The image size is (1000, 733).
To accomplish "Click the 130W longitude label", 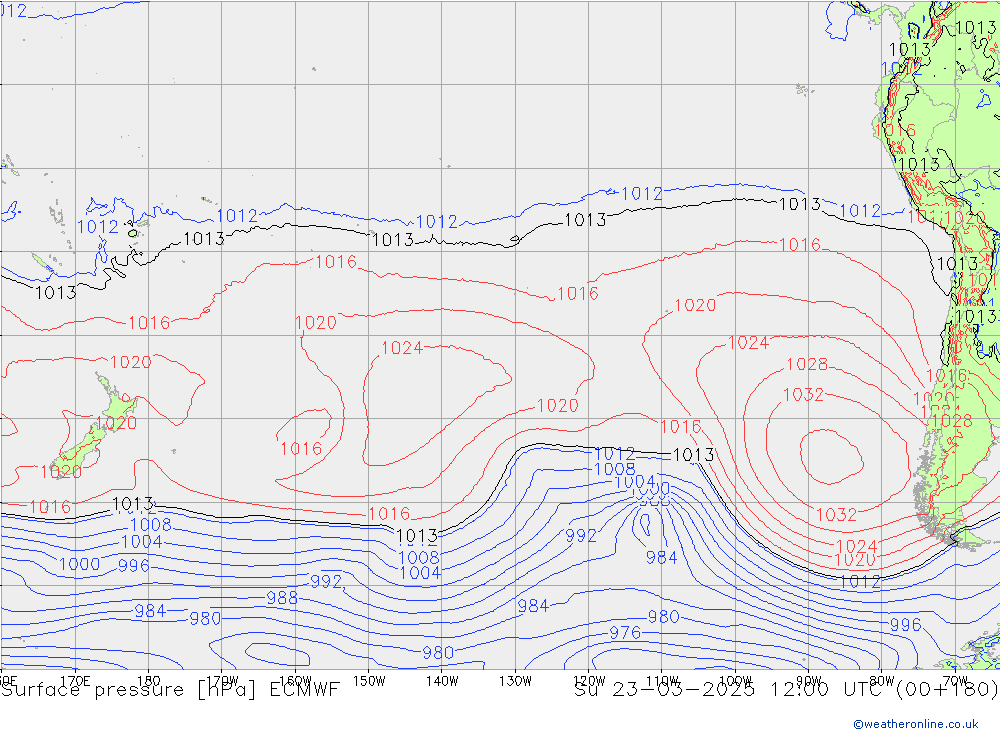I will (x=515, y=681).
